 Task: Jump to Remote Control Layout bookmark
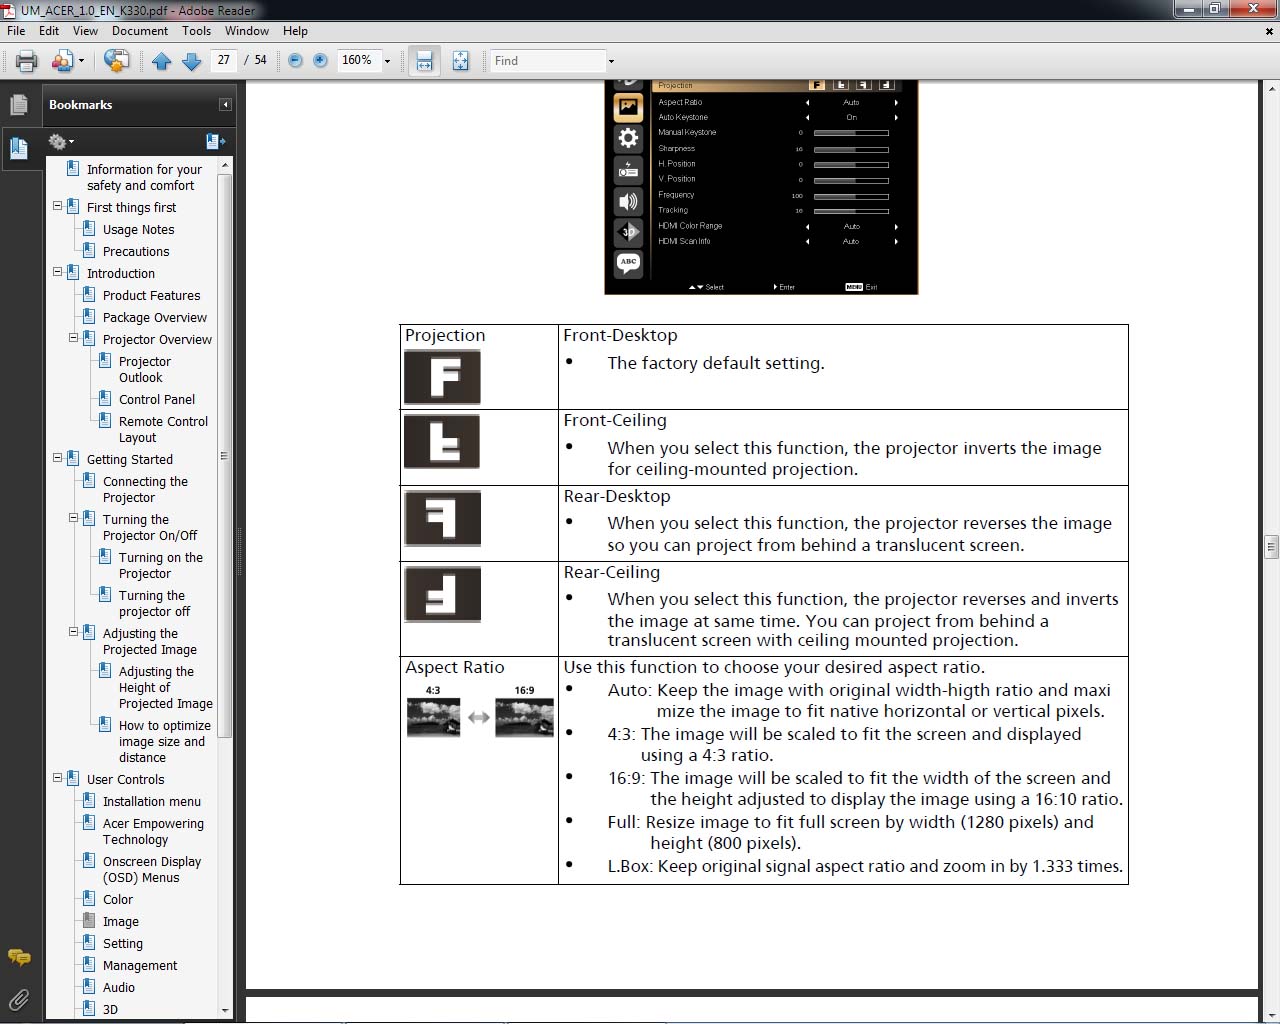coord(163,429)
